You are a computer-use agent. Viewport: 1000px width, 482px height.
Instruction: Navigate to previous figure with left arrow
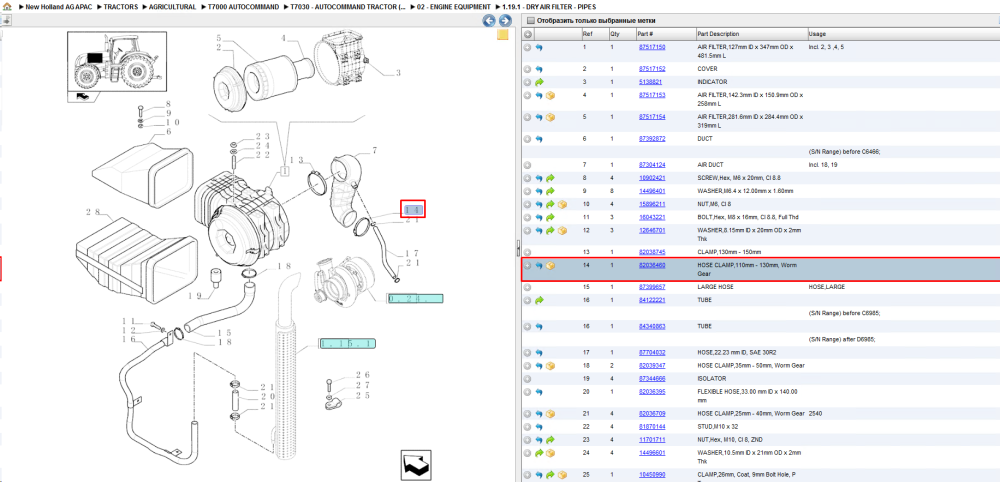tap(489, 21)
